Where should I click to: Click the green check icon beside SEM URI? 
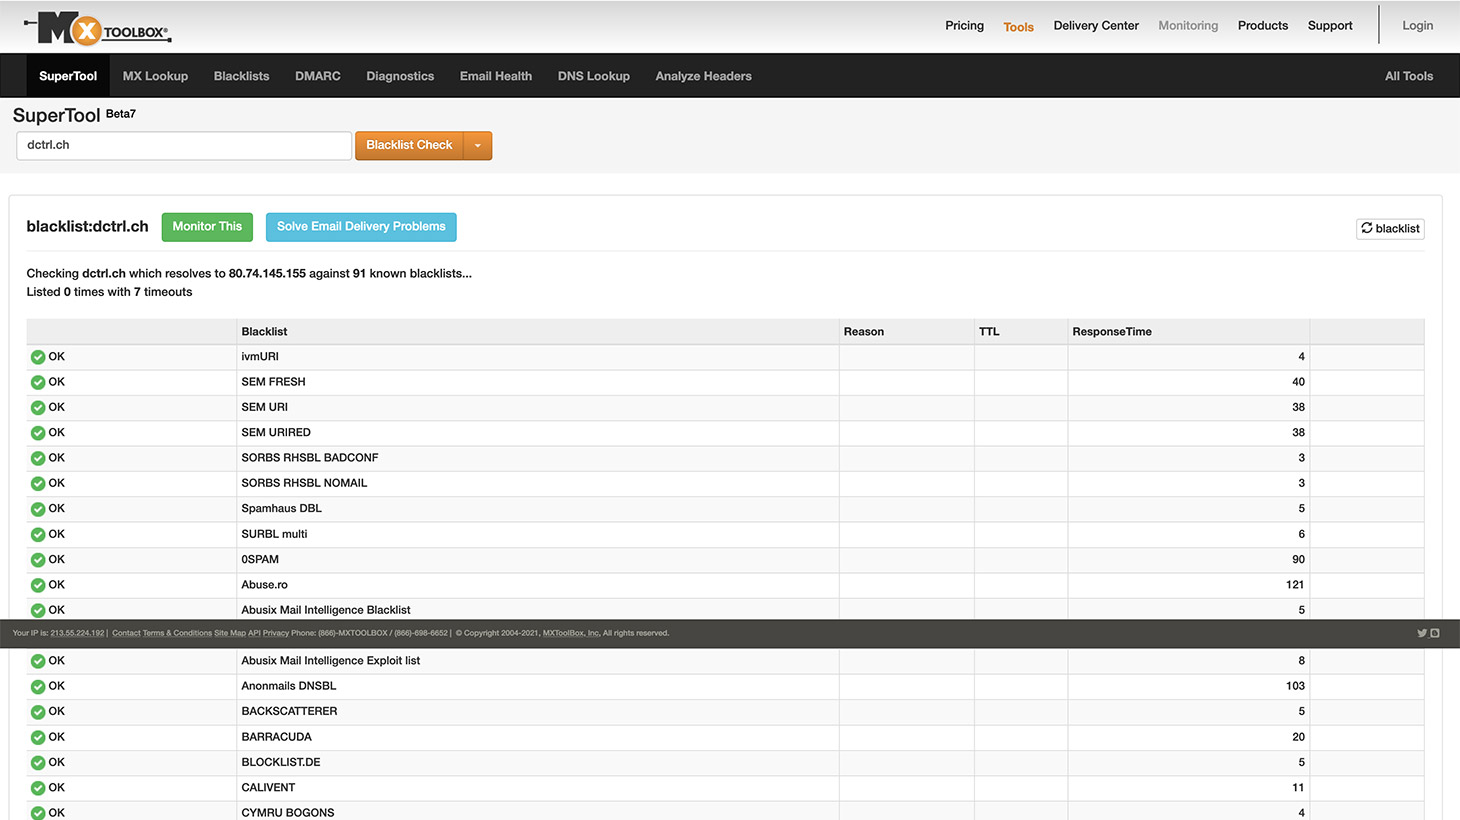[38, 408]
